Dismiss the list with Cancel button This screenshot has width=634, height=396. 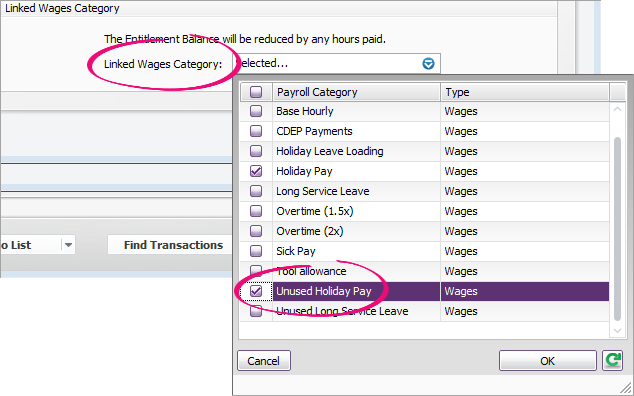click(x=264, y=360)
